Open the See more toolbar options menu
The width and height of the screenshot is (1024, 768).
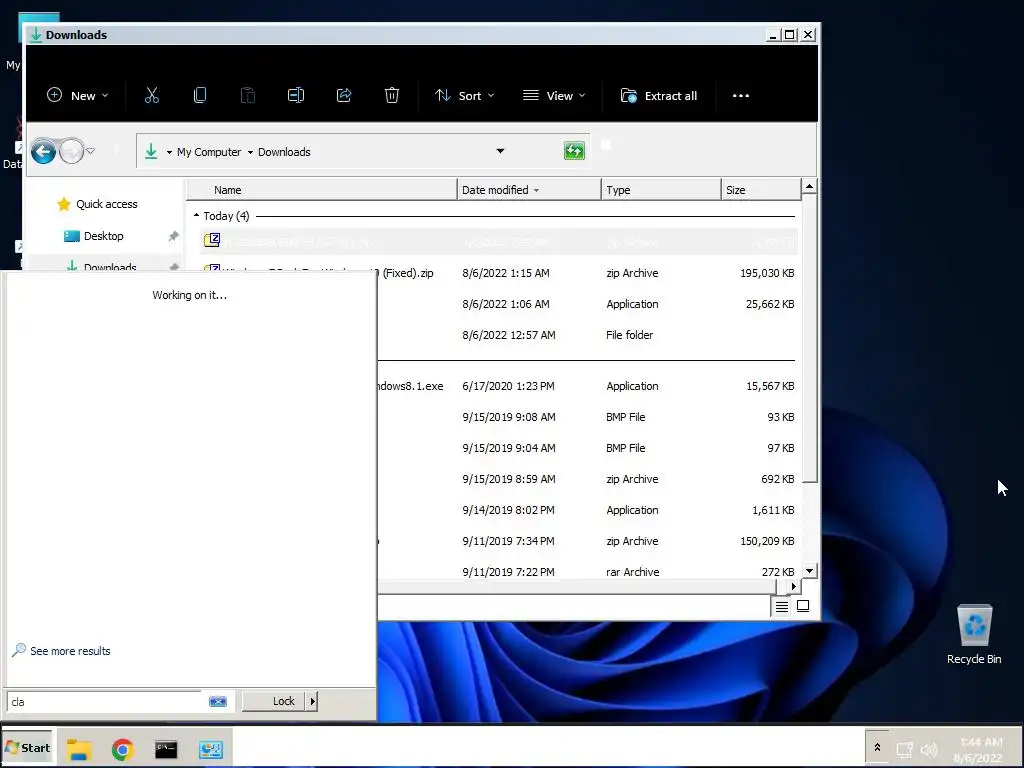coord(741,95)
